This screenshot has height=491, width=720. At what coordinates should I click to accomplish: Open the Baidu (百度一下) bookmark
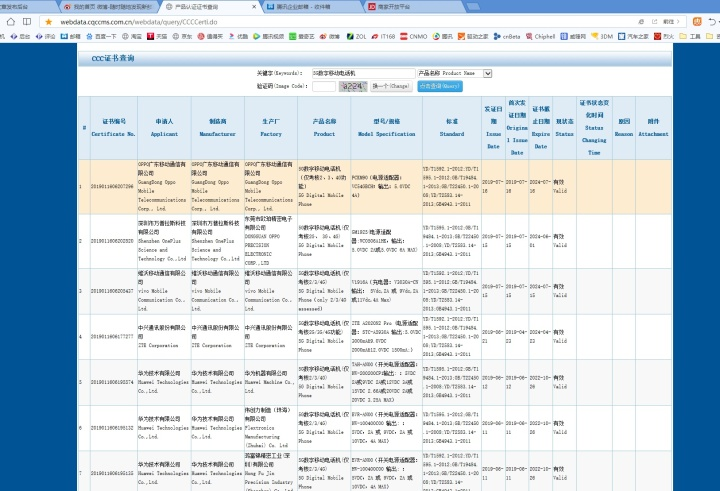tap(101, 36)
